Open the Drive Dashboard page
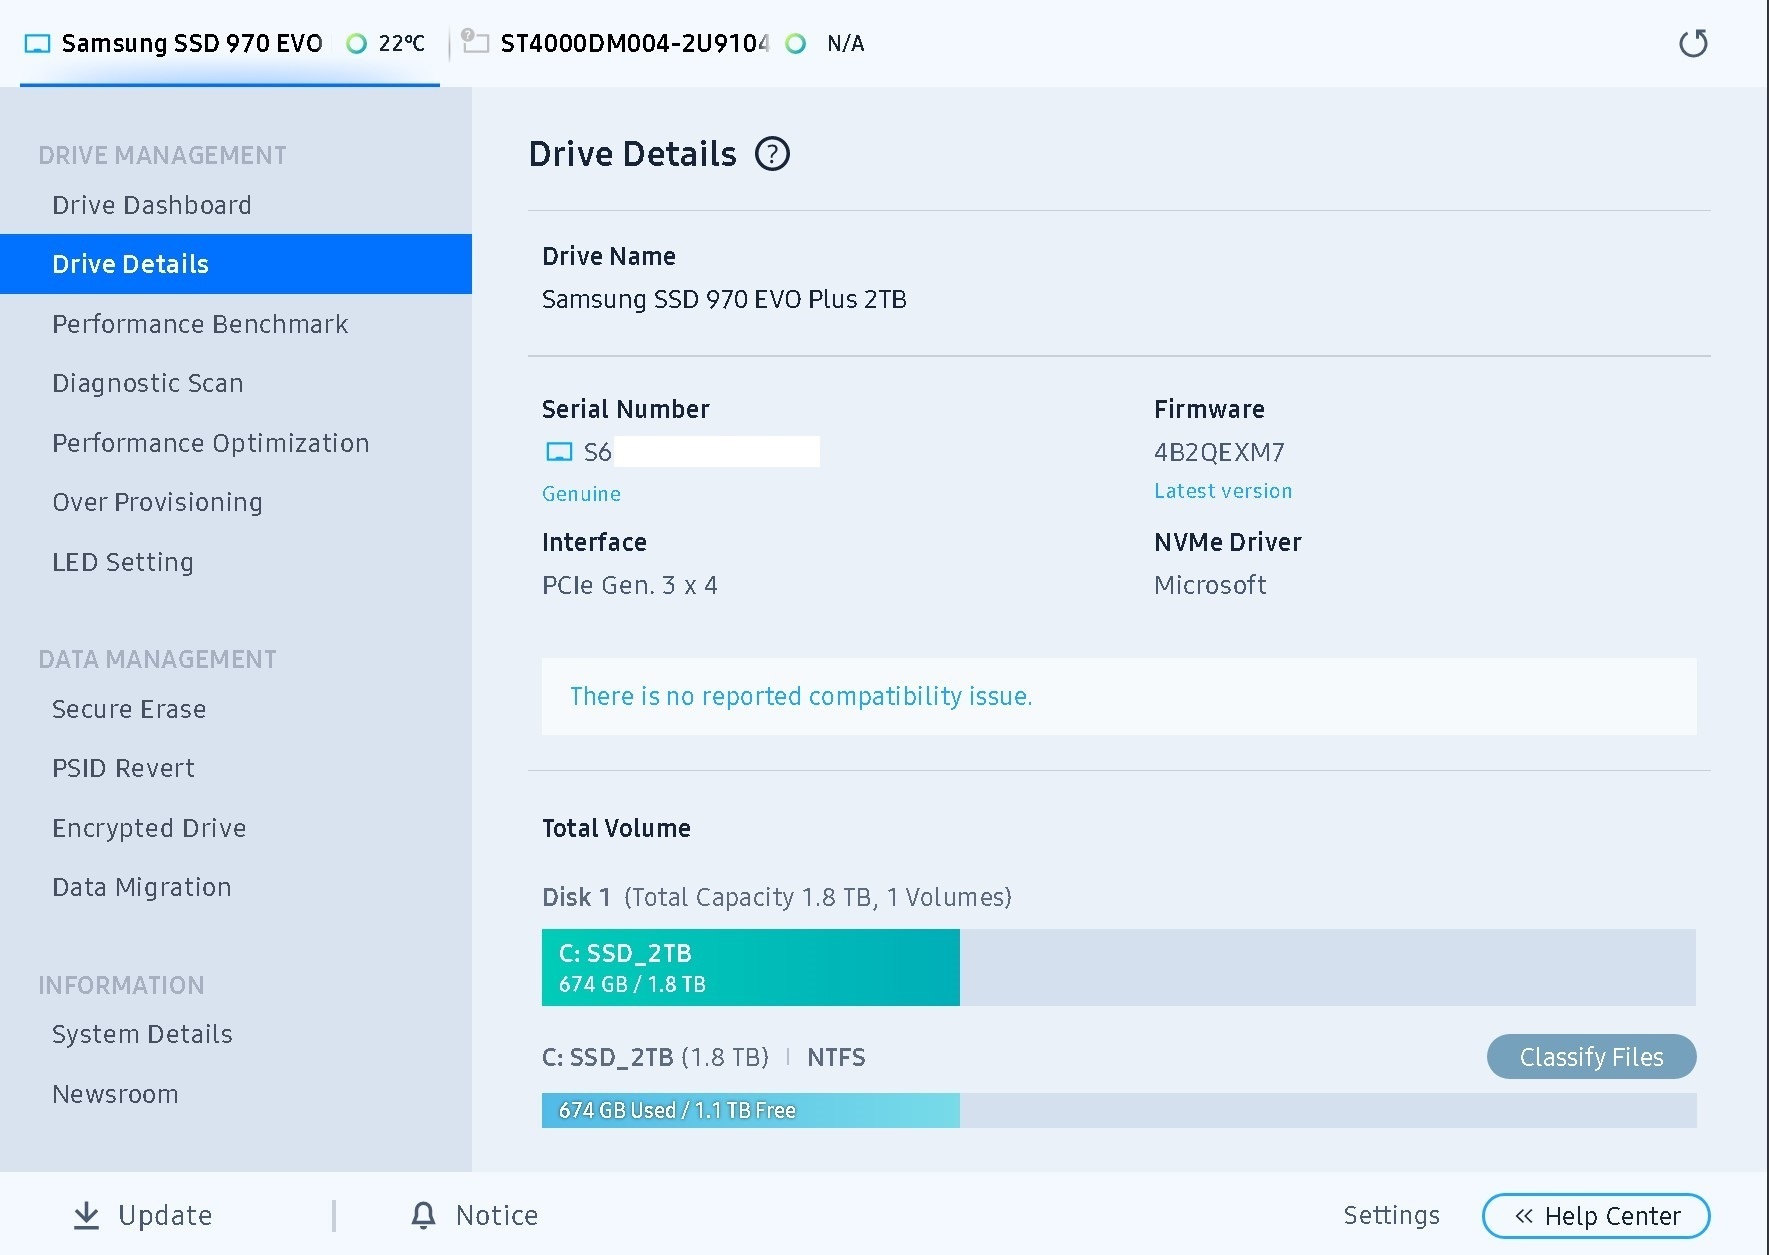The height and width of the screenshot is (1255, 1769). tap(151, 205)
